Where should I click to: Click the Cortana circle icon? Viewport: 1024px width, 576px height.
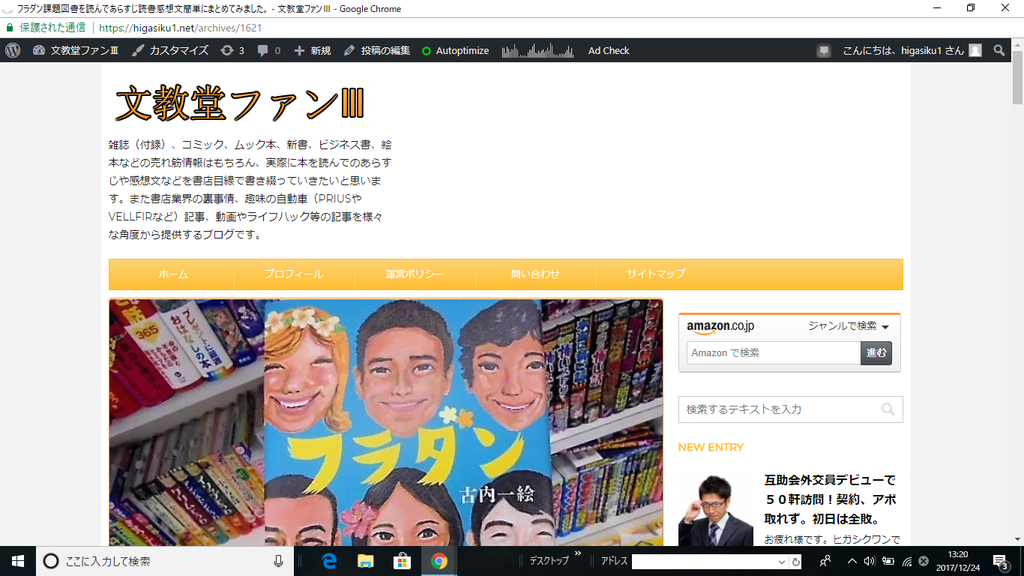click(x=50, y=561)
